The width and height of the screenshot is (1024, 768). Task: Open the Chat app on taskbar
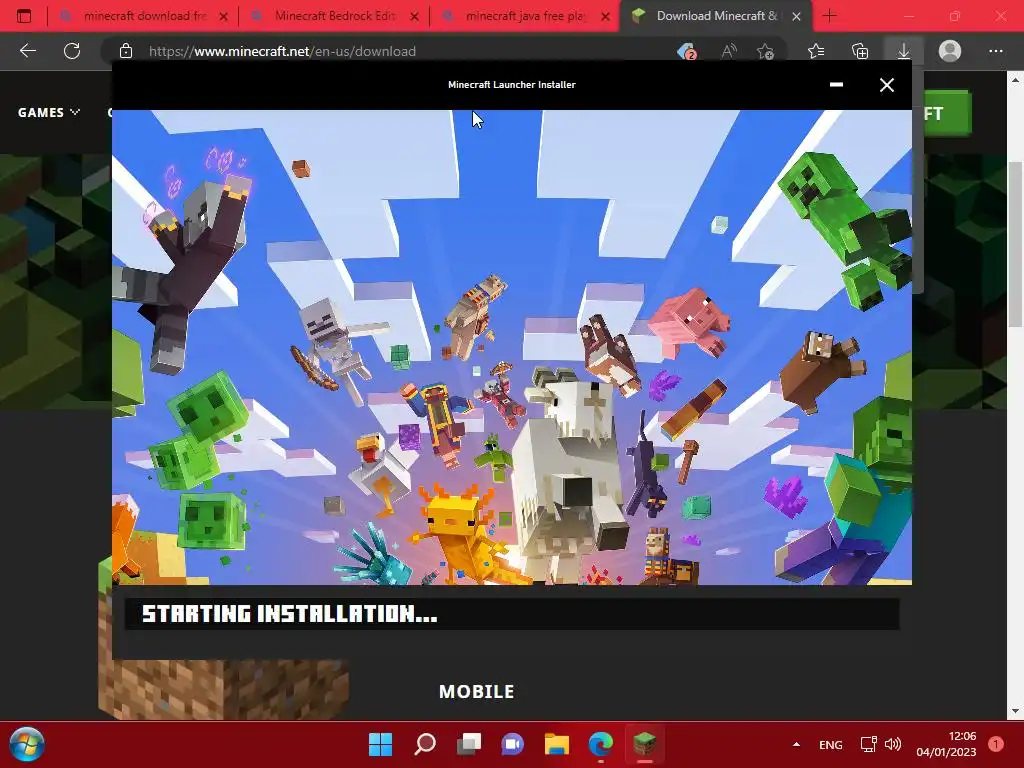(513, 744)
